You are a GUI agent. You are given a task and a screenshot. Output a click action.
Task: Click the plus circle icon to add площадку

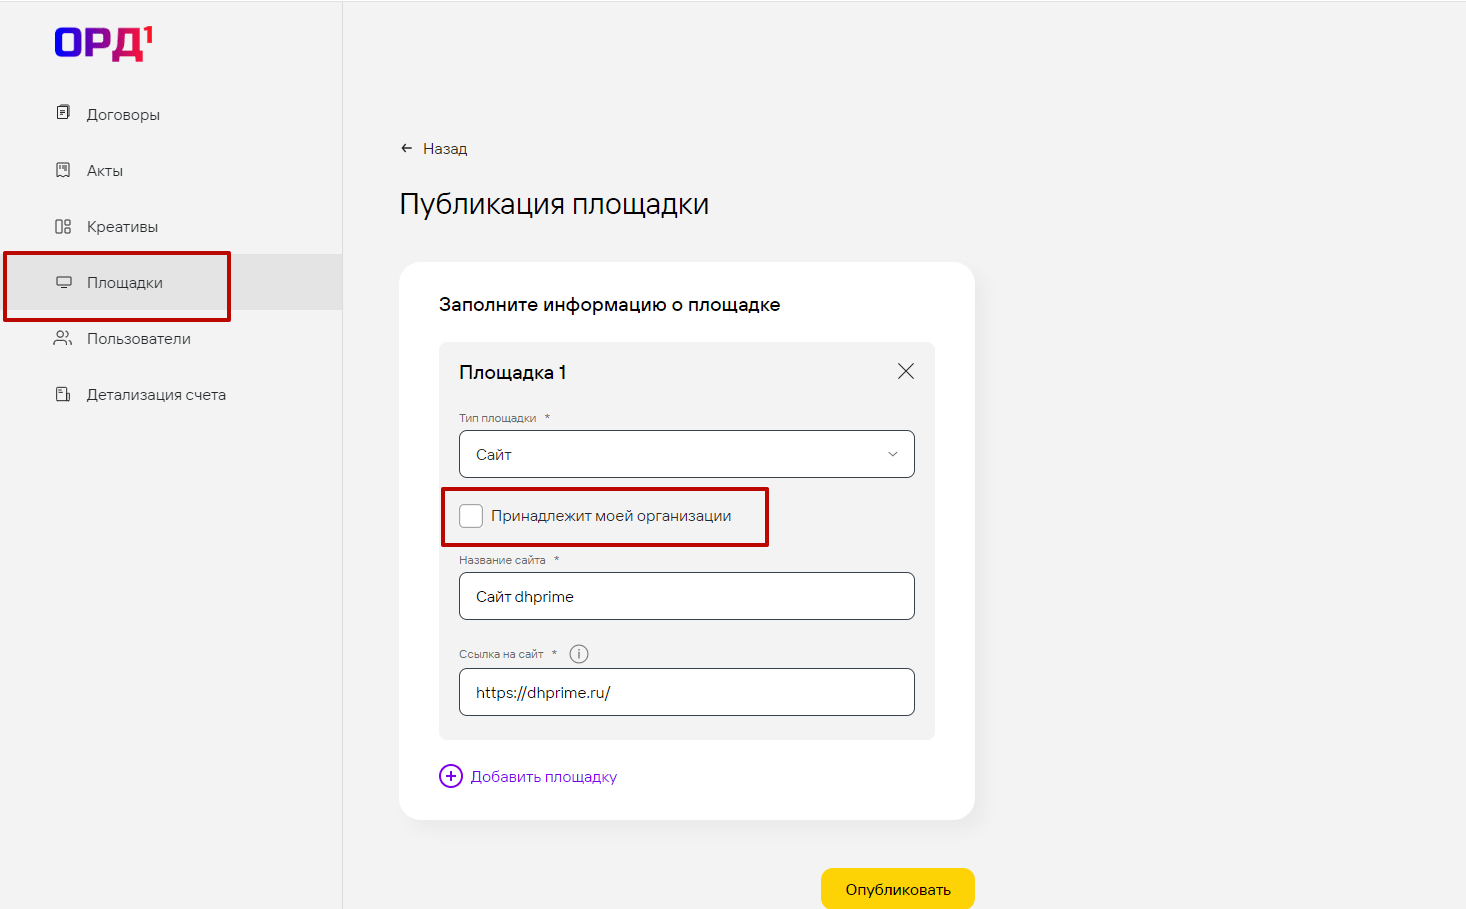[451, 776]
